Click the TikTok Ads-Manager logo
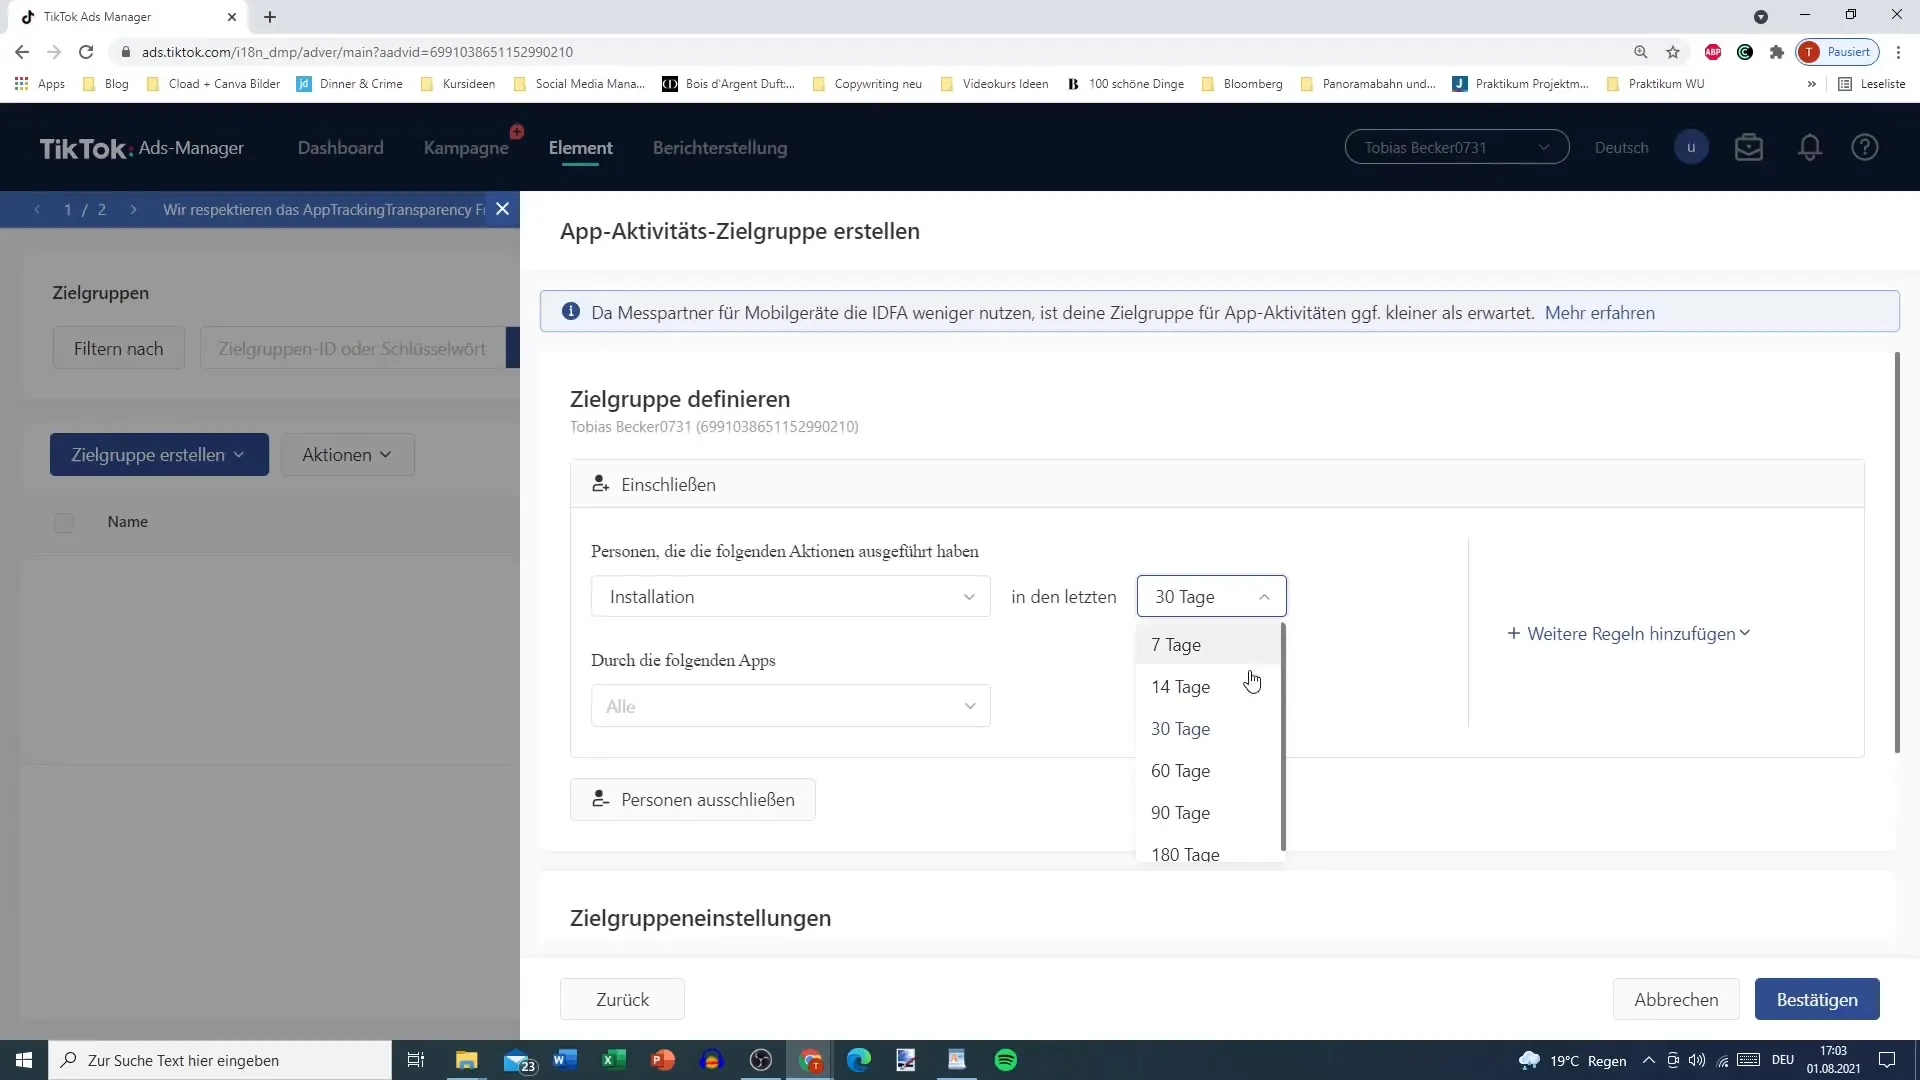 141,148
